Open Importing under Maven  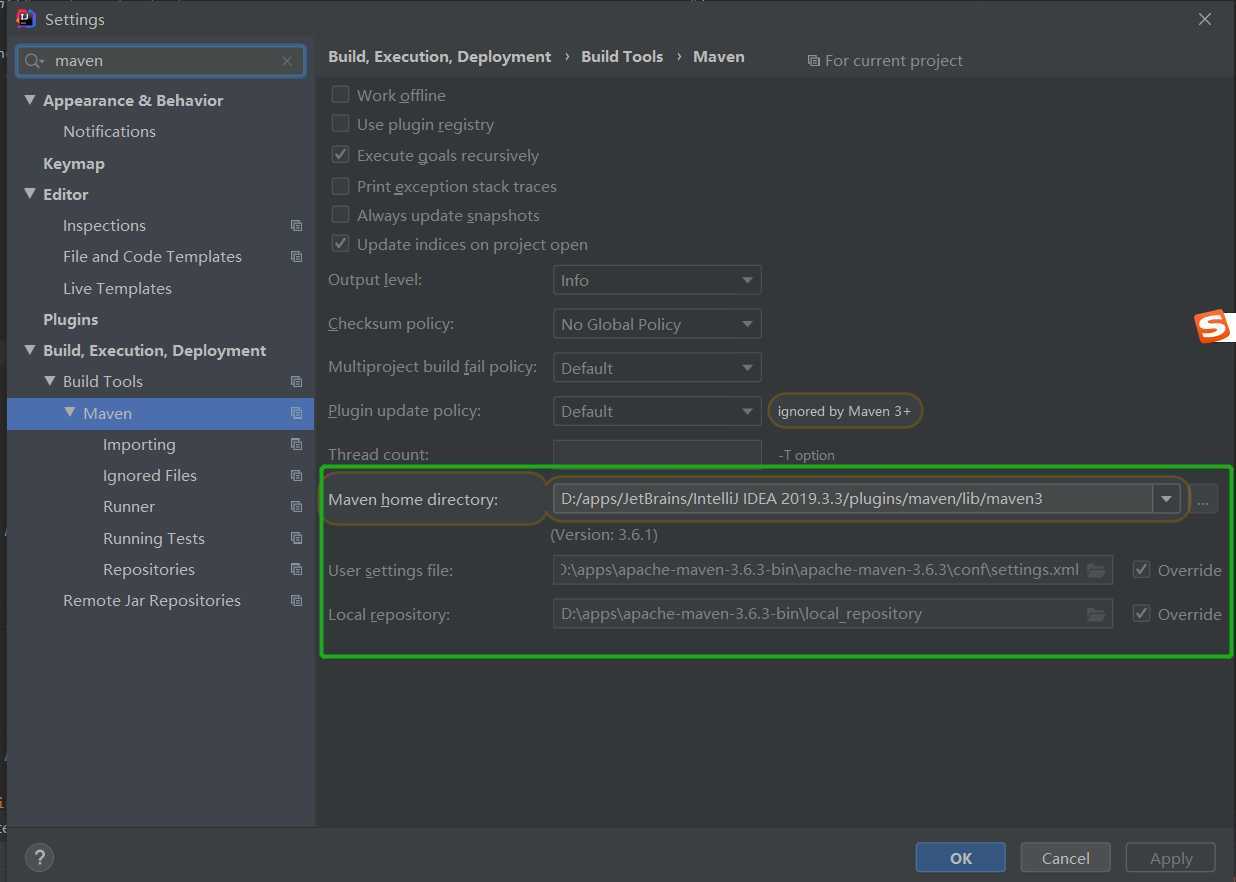point(139,445)
